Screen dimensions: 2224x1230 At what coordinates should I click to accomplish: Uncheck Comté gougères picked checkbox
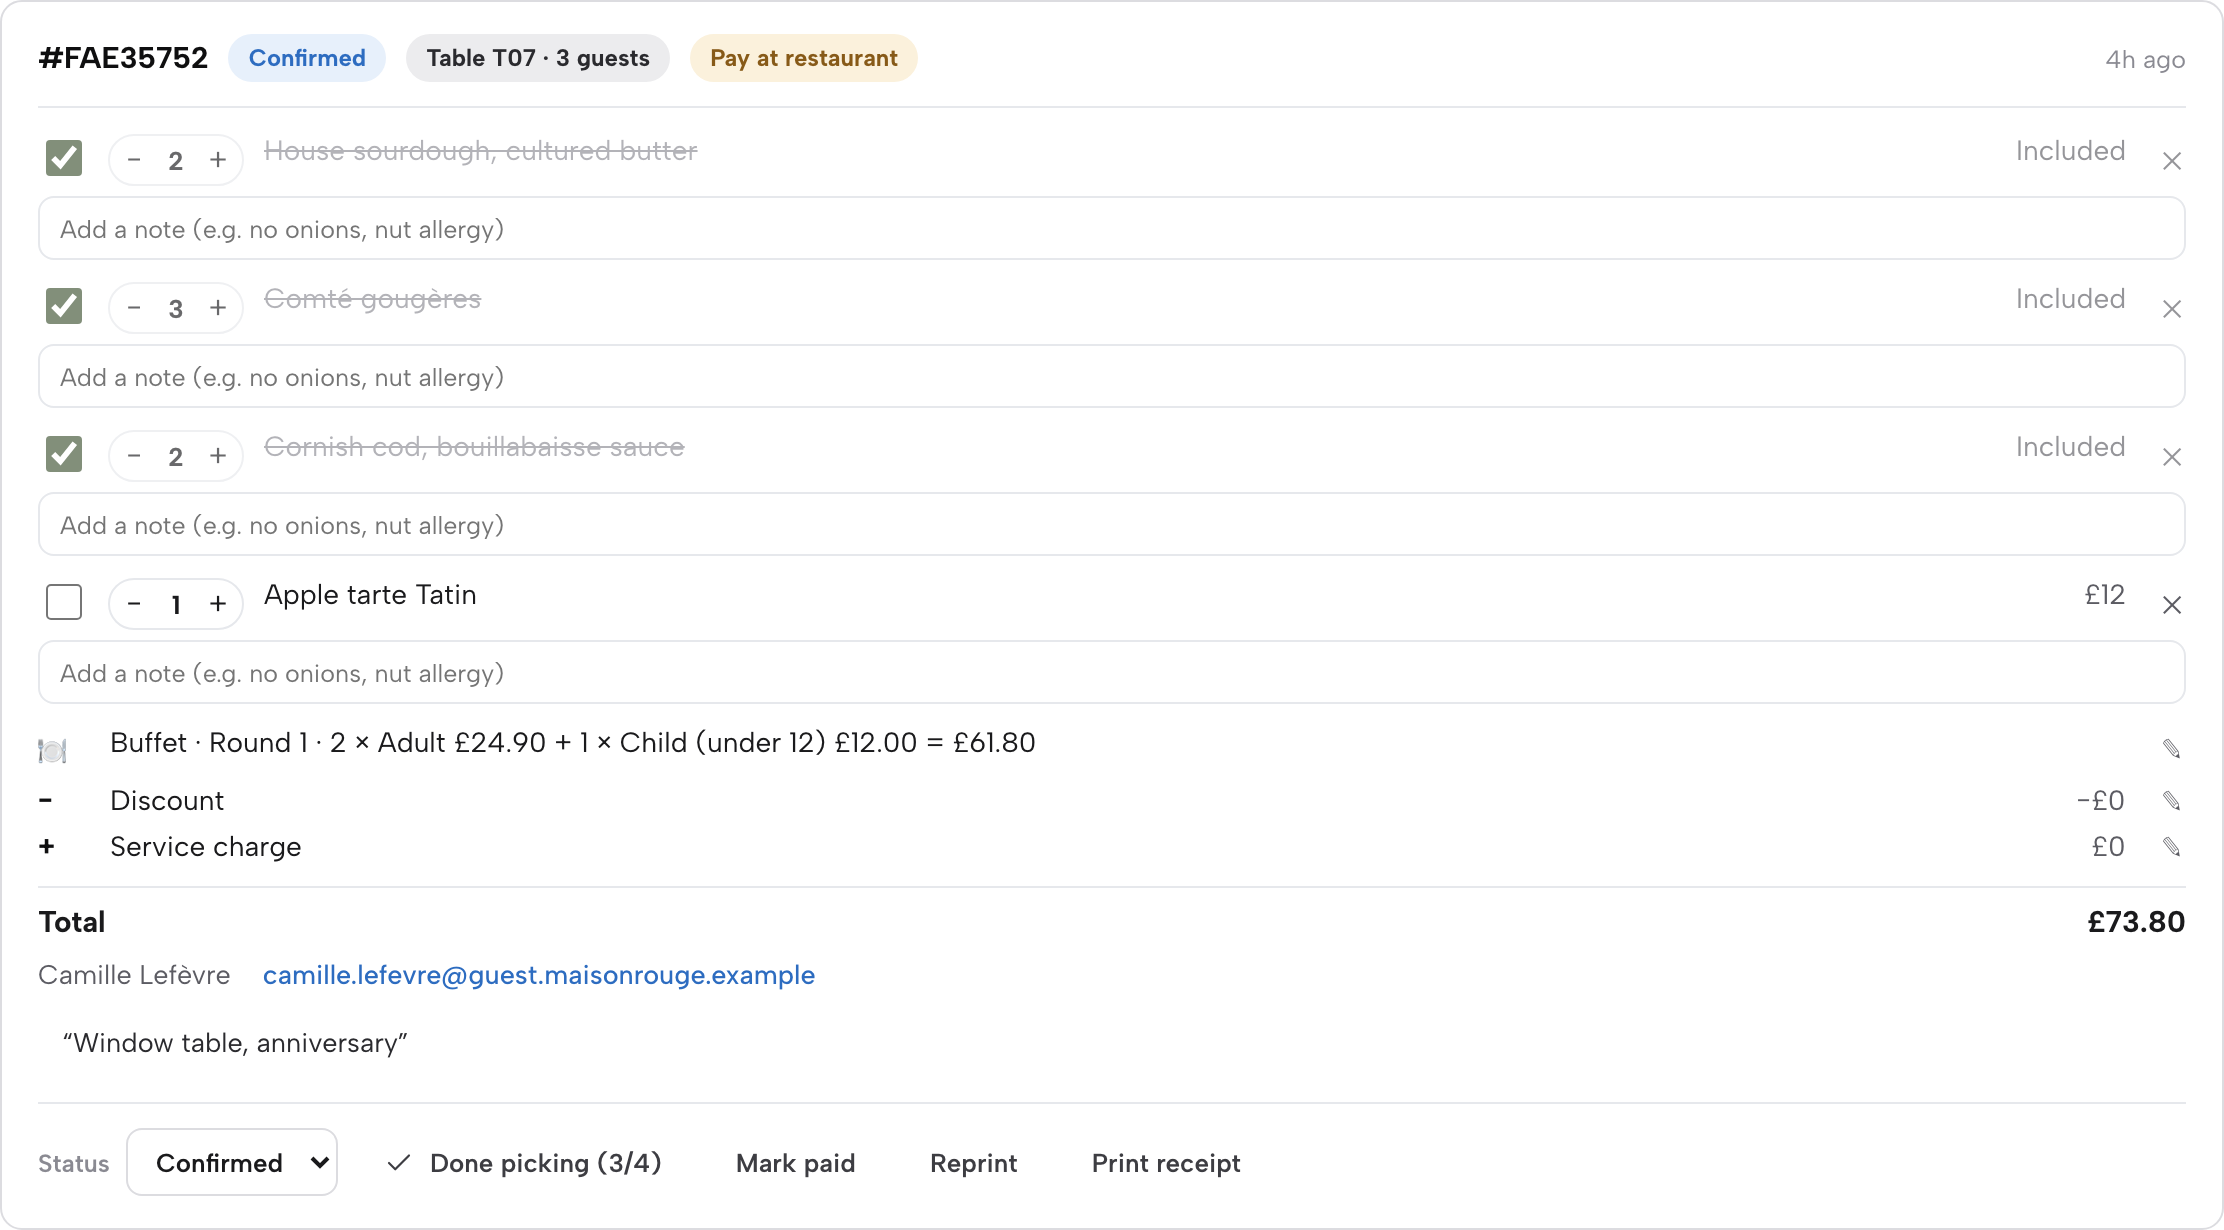pos(64,306)
